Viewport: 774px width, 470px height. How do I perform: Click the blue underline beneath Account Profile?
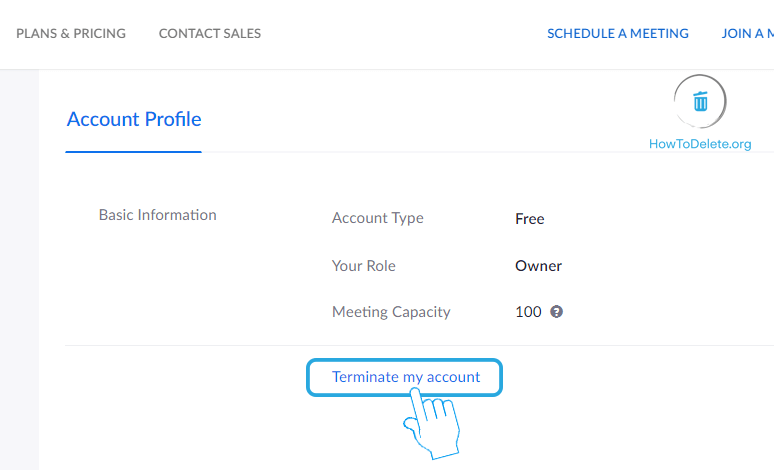point(134,152)
